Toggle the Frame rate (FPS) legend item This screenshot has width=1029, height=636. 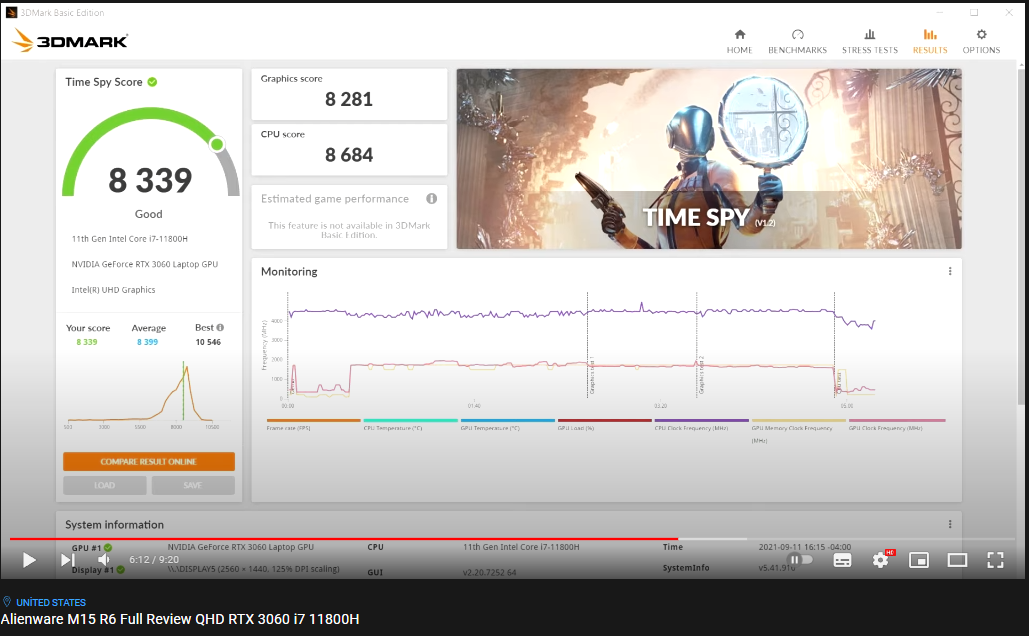[x=313, y=424]
